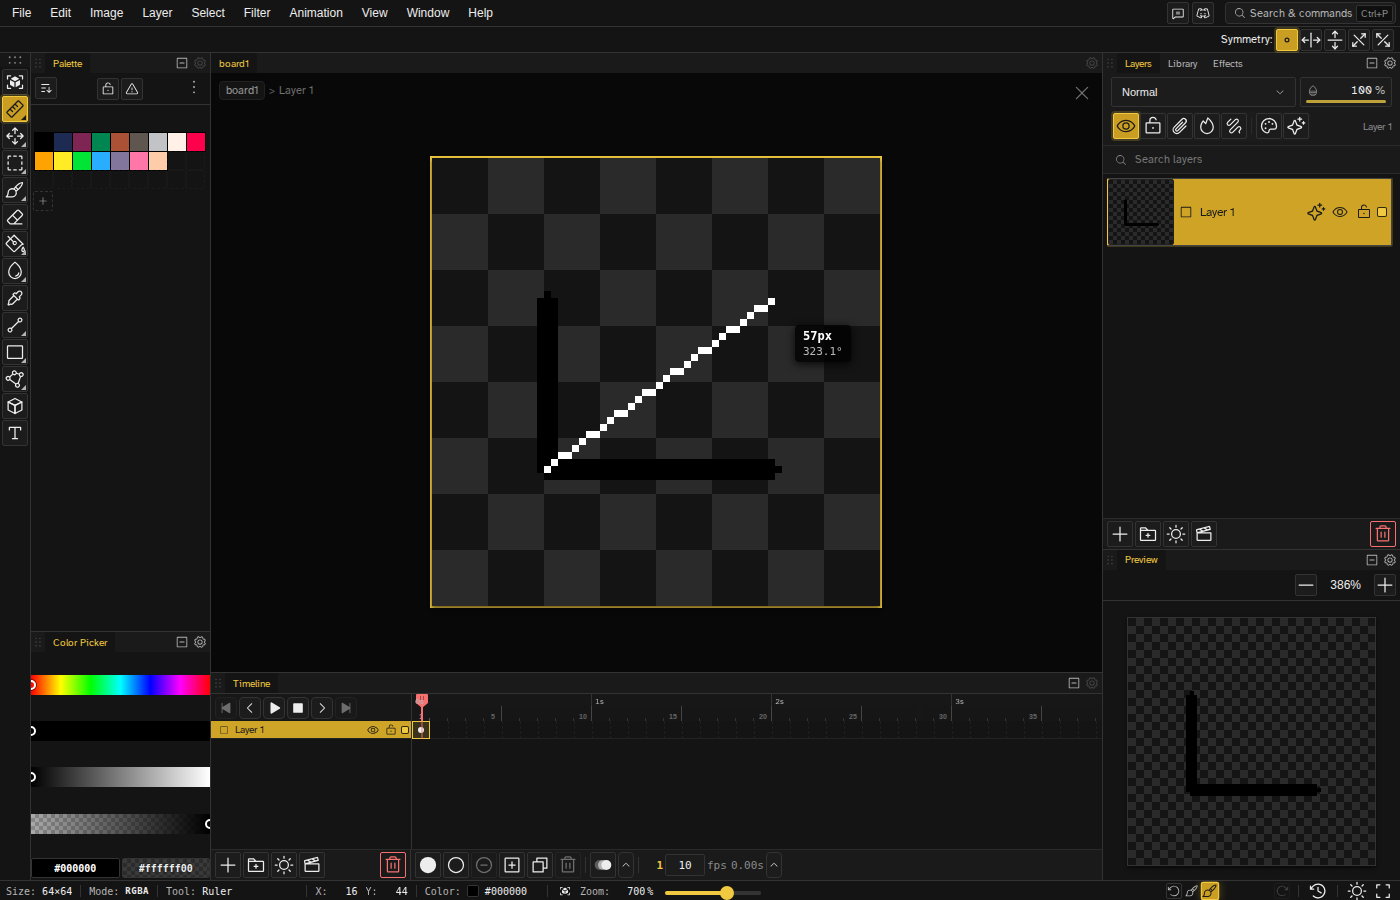This screenshot has height=900, width=1400.
Task: Zoom out the Preview with minus
Action: [1306, 585]
